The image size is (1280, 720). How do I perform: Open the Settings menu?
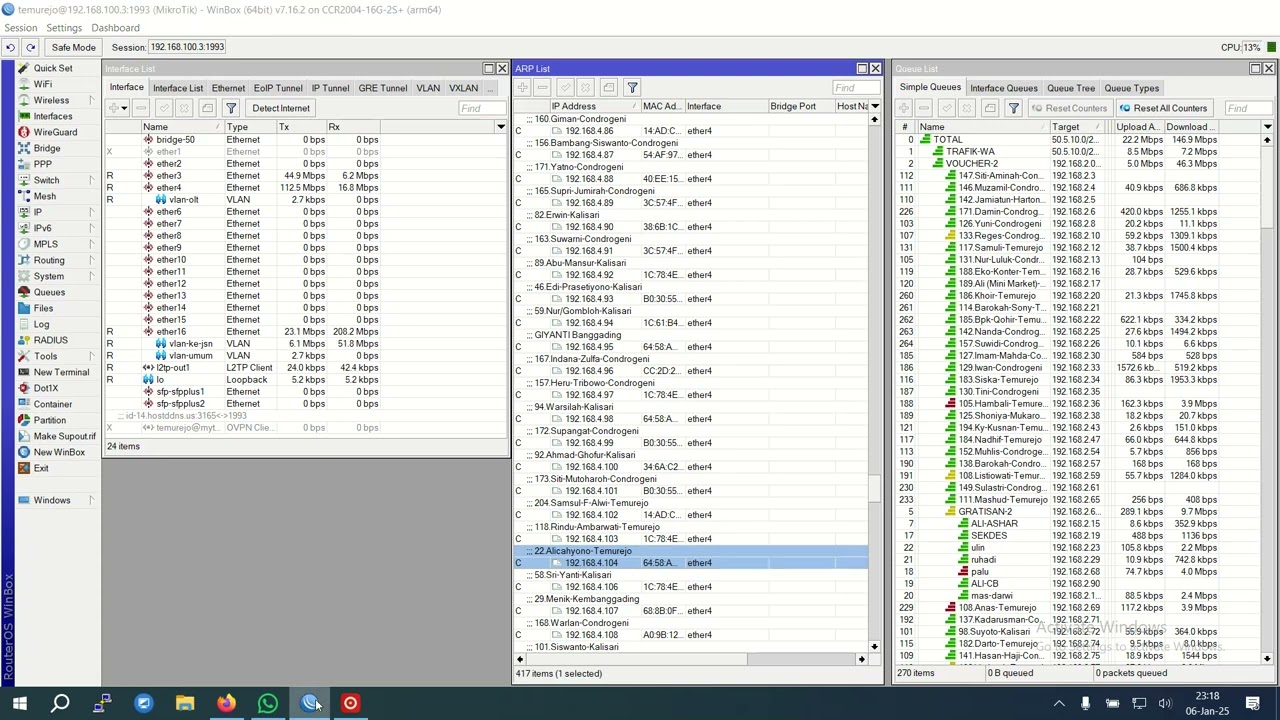tap(64, 28)
